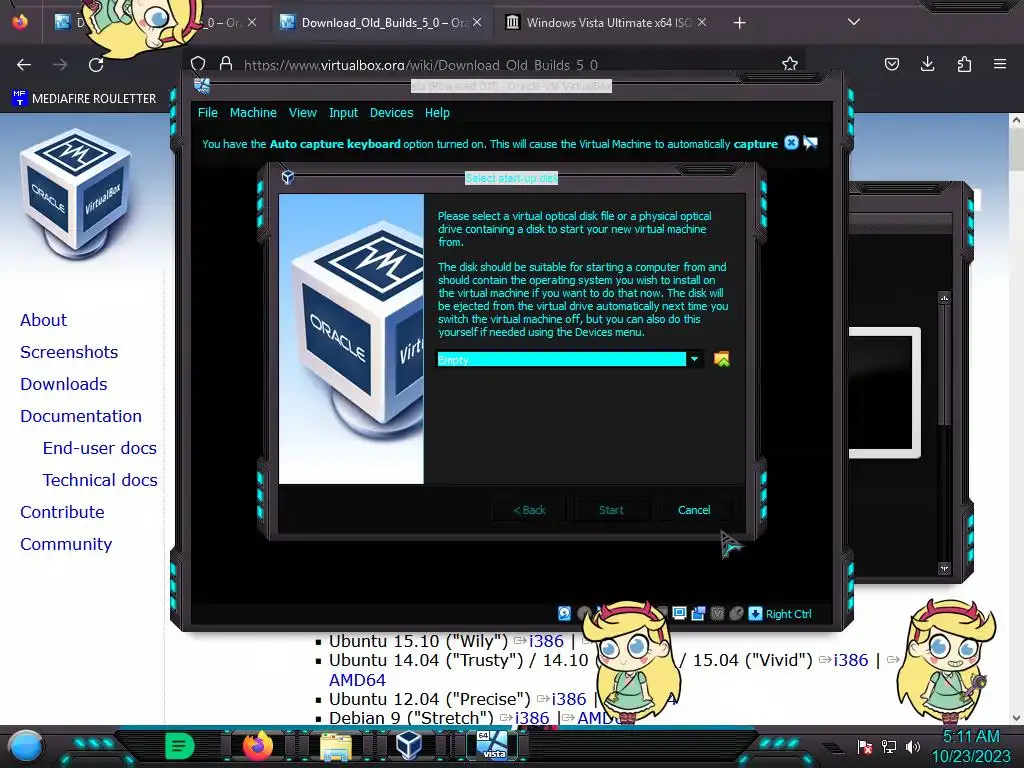Open i386 link for Debian 9 Stretch

(x=532, y=718)
